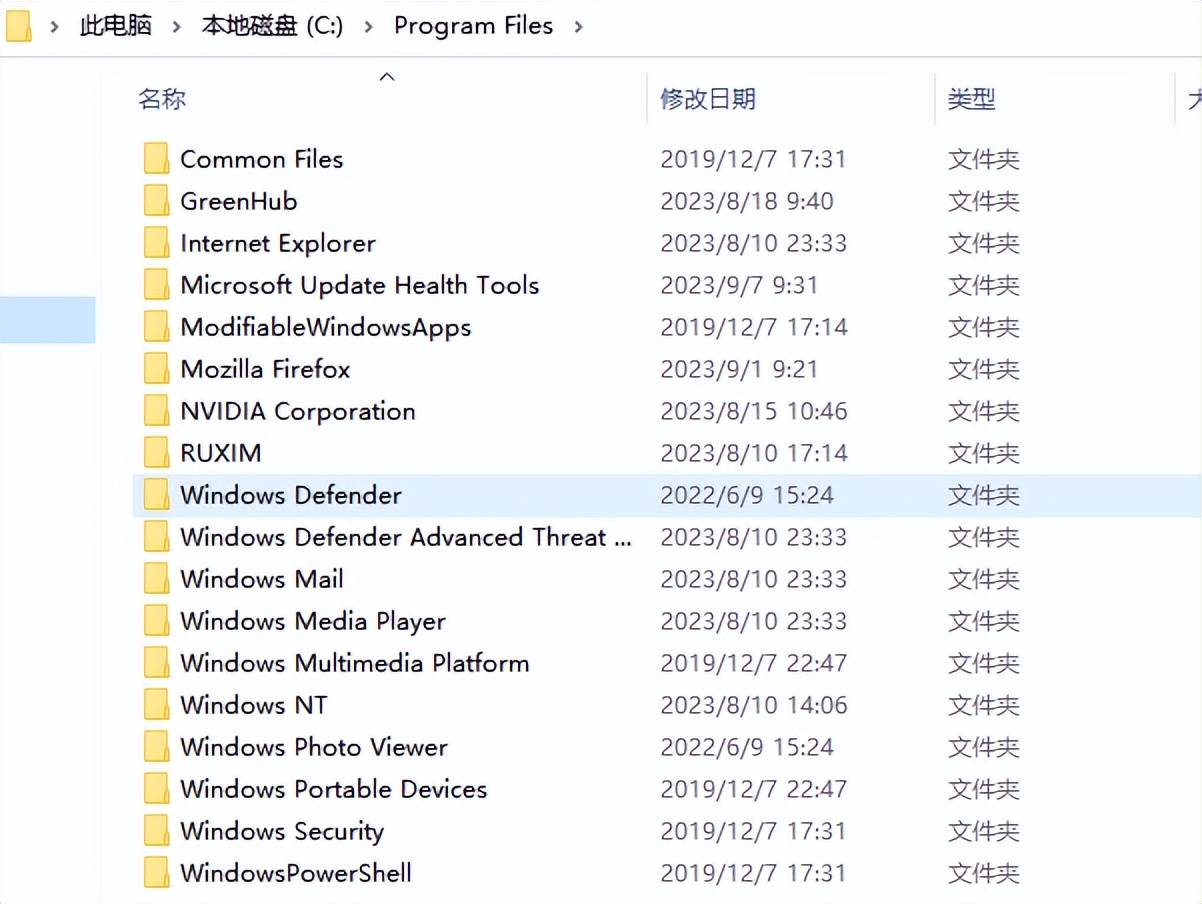Sort files by the 名称 column header
The width and height of the screenshot is (1202, 904).
(162, 99)
